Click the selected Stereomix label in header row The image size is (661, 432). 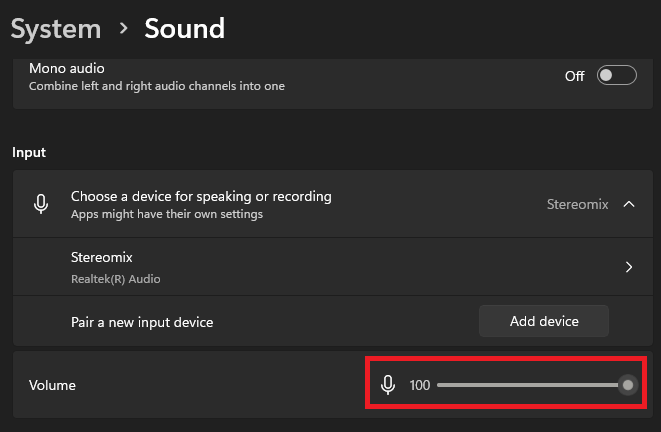click(577, 204)
